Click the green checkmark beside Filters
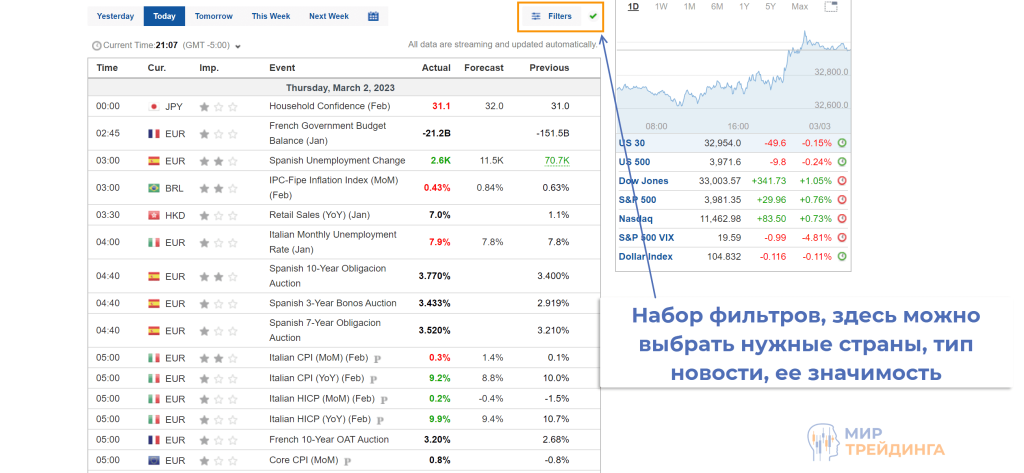The height and width of the screenshot is (473, 1024). (593, 16)
